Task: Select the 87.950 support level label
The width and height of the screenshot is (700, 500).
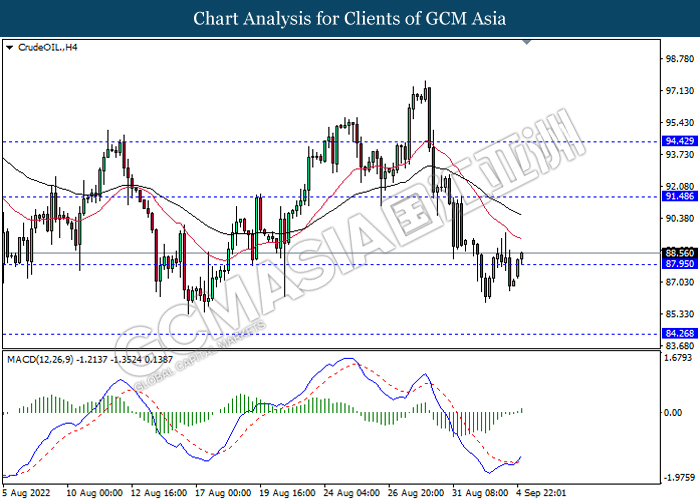Action: [679, 264]
